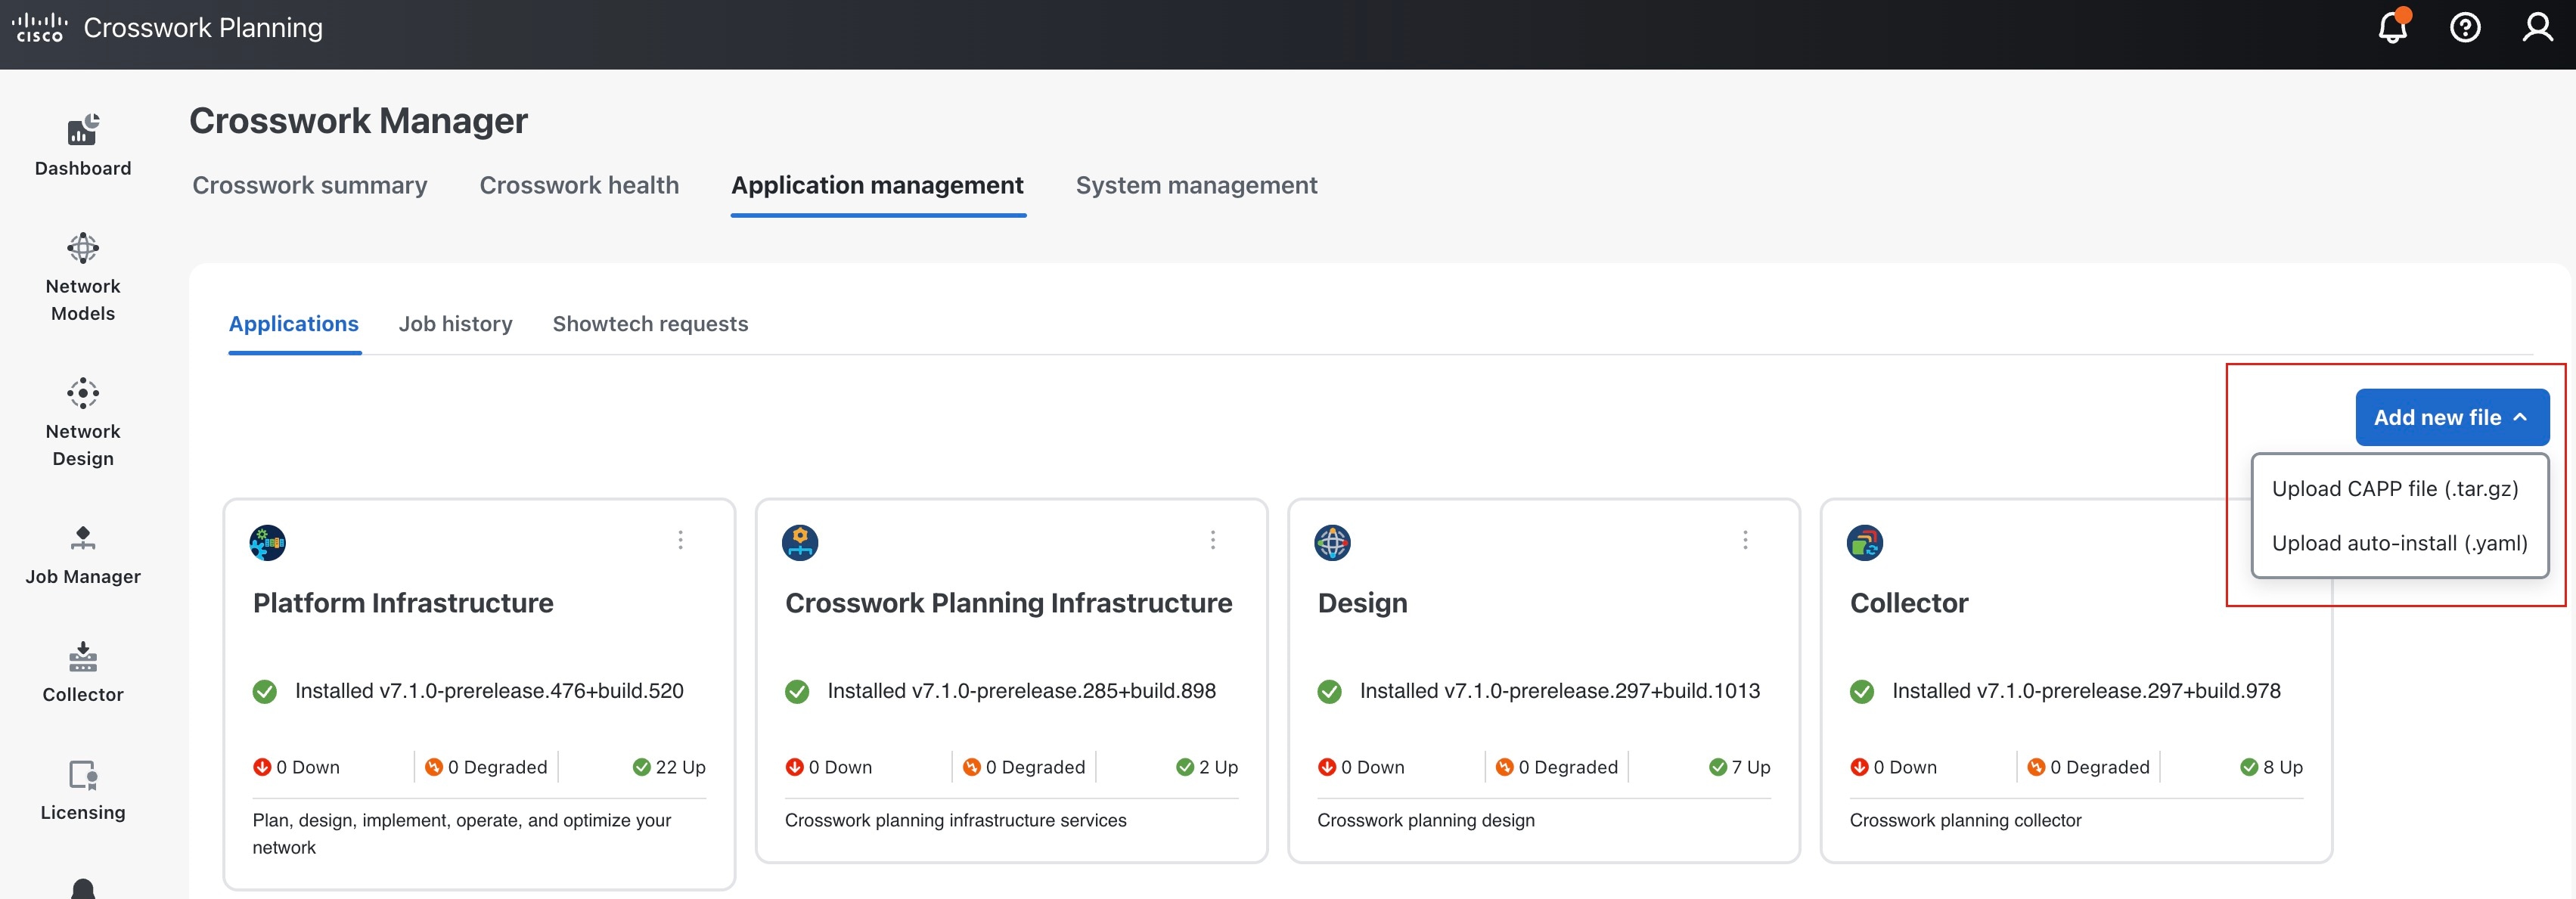Click the Platform Infrastructure card title
The height and width of the screenshot is (899, 2576).
coord(403,603)
